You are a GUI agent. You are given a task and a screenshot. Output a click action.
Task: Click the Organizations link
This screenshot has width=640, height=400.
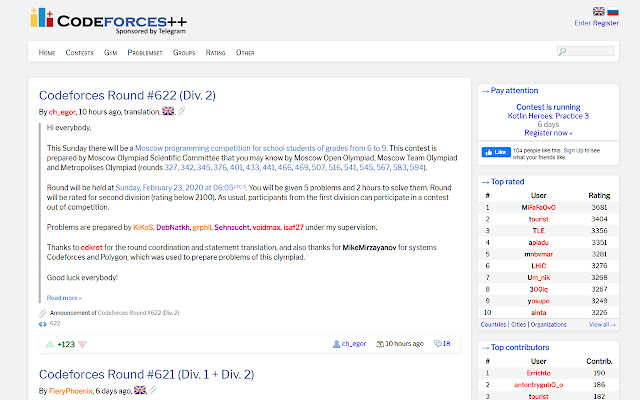click(549, 324)
